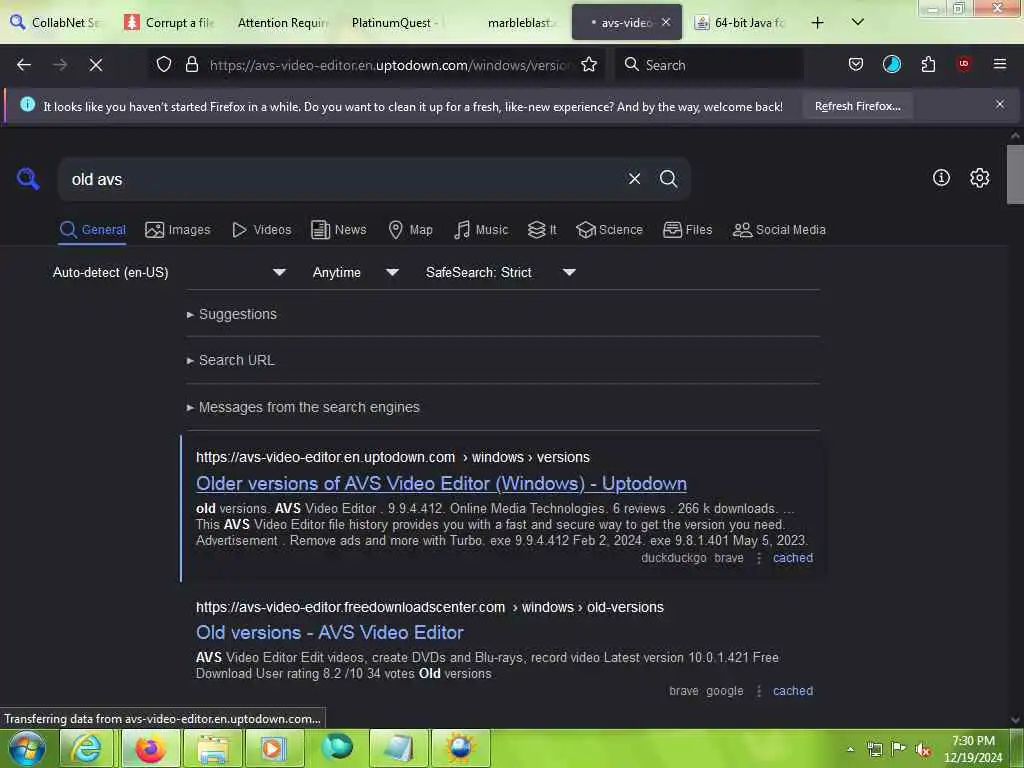1024x768 pixels.
Task: Switch to Map search category
Action: click(x=410, y=230)
